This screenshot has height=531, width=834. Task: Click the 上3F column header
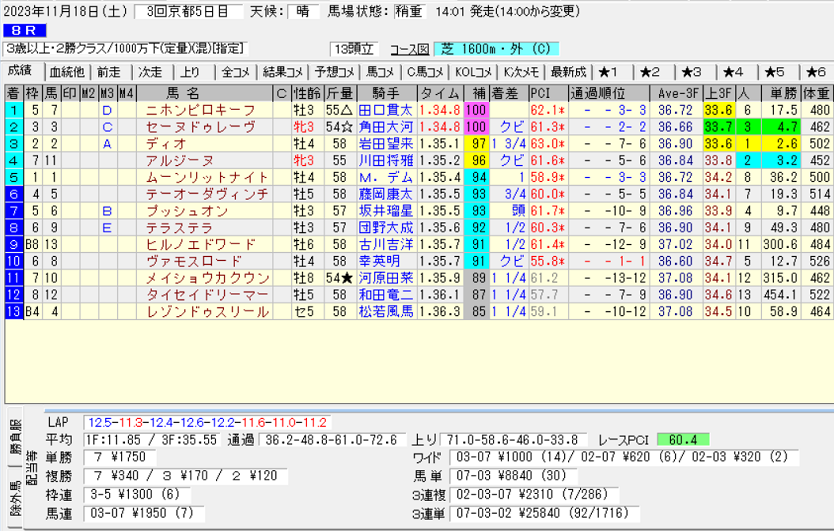coord(717,93)
